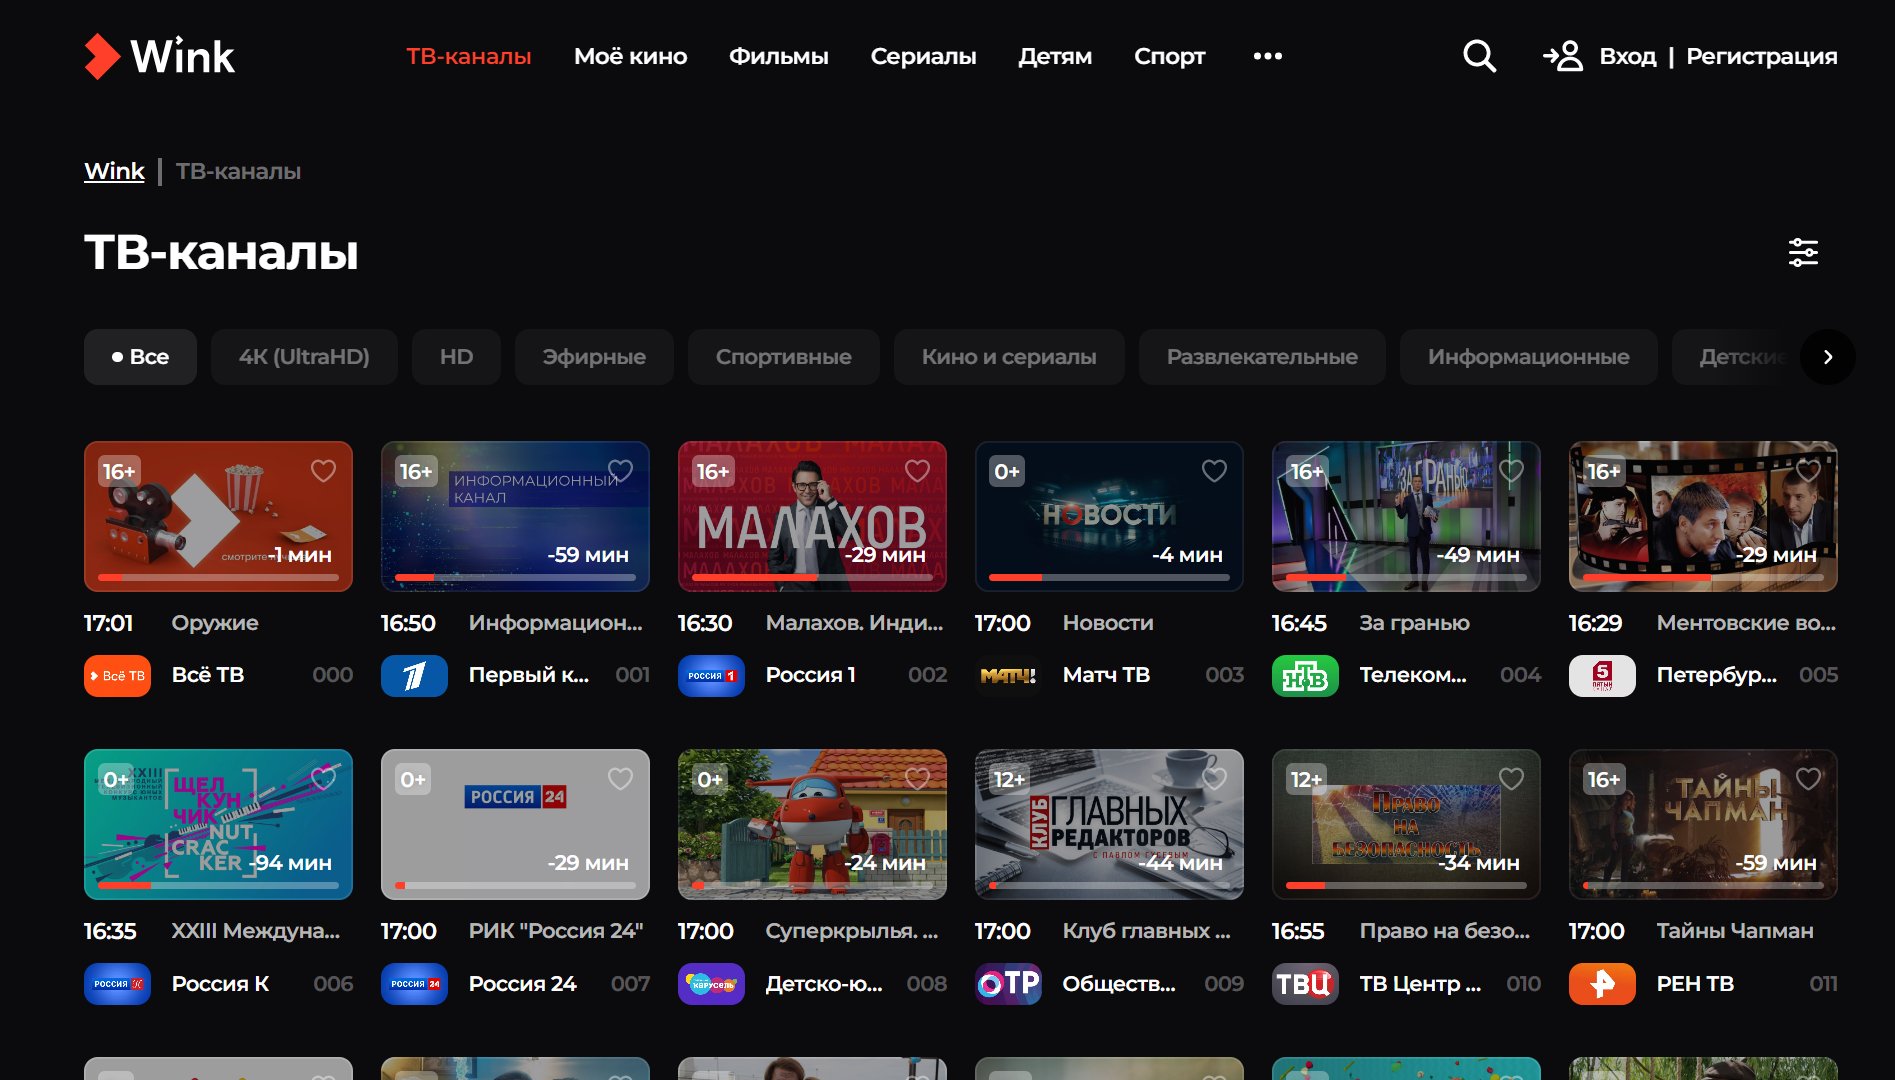Favorite the Малахов program with heart

tap(917, 471)
